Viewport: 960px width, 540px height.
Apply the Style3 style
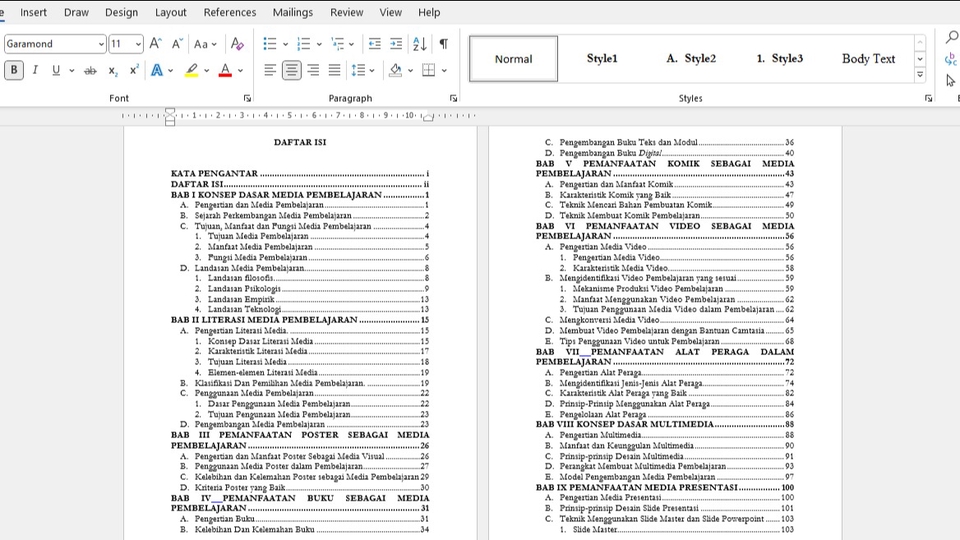tap(780, 59)
